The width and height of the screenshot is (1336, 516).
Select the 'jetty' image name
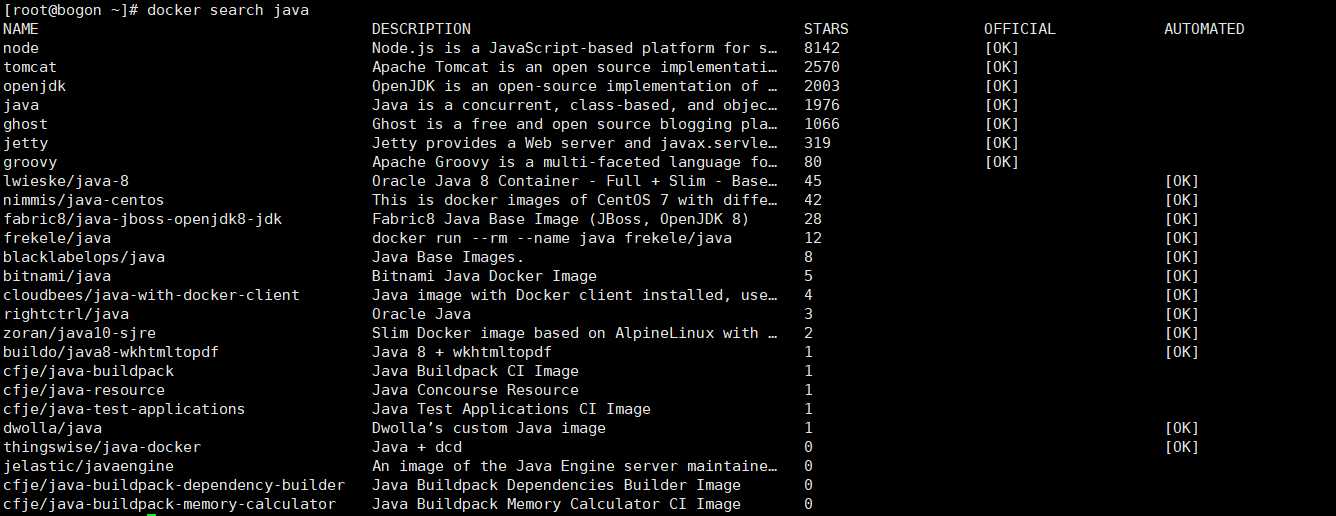25,143
